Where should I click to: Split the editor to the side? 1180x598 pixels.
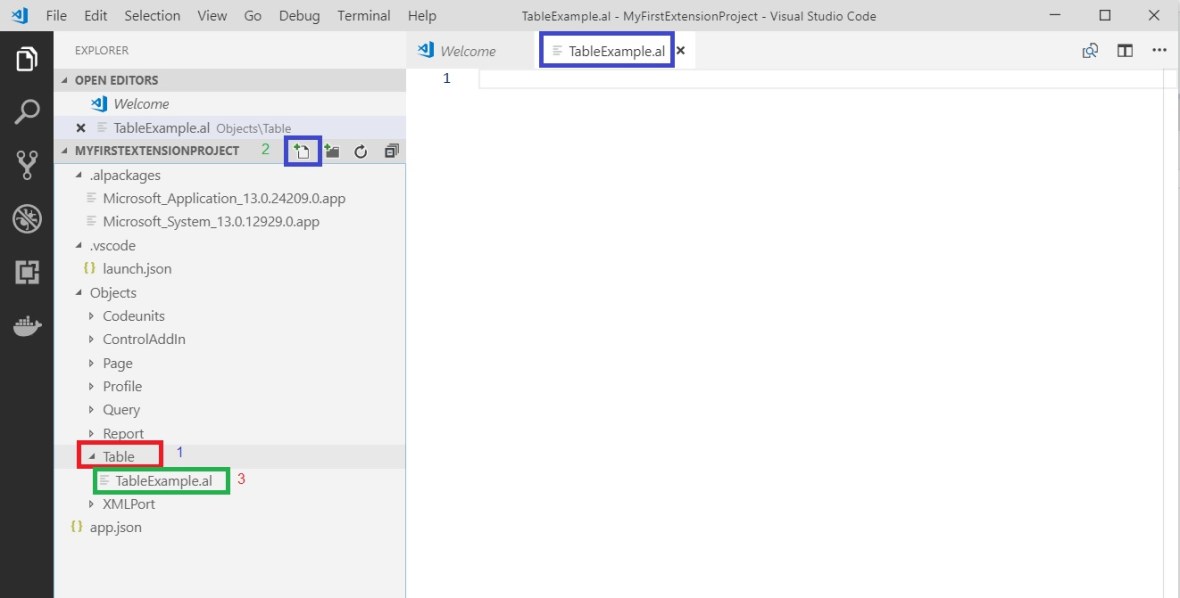coord(1125,51)
